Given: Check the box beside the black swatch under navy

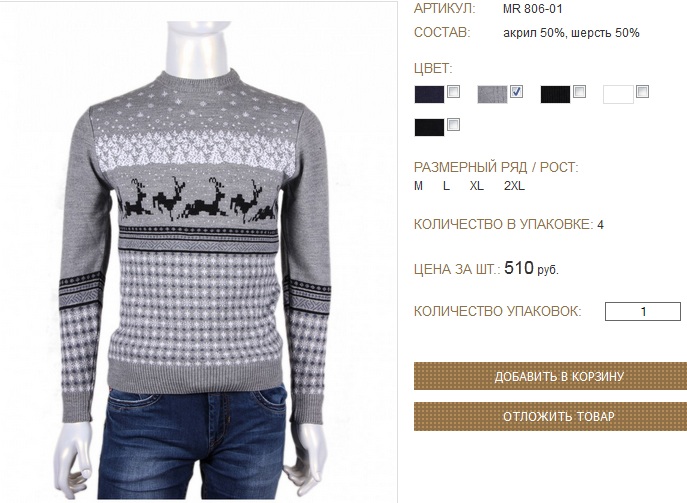Looking at the screenshot, I should [x=453, y=125].
